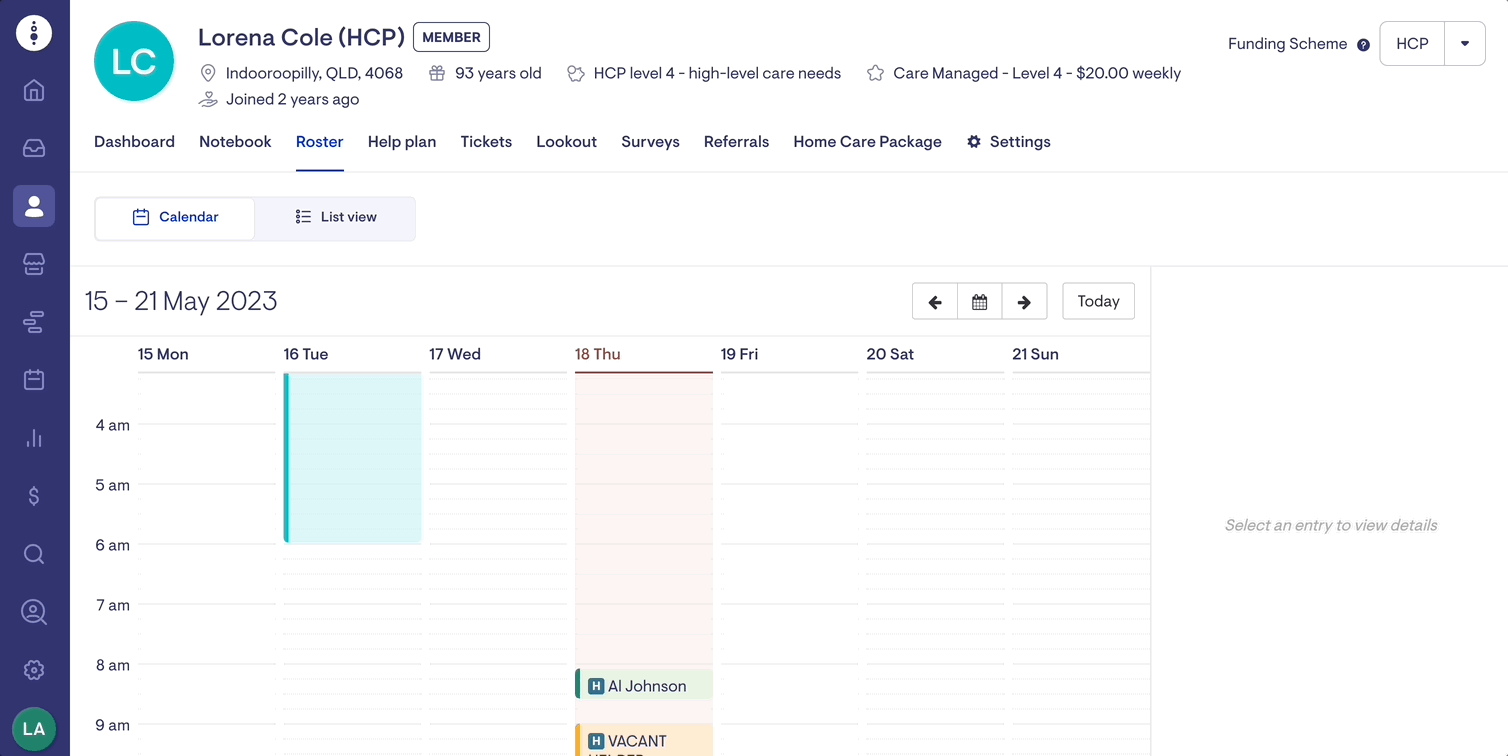This screenshot has height=756, width=1508.
Task: Open the storefront icon in sidebar
Action: [x=34, y=264]
